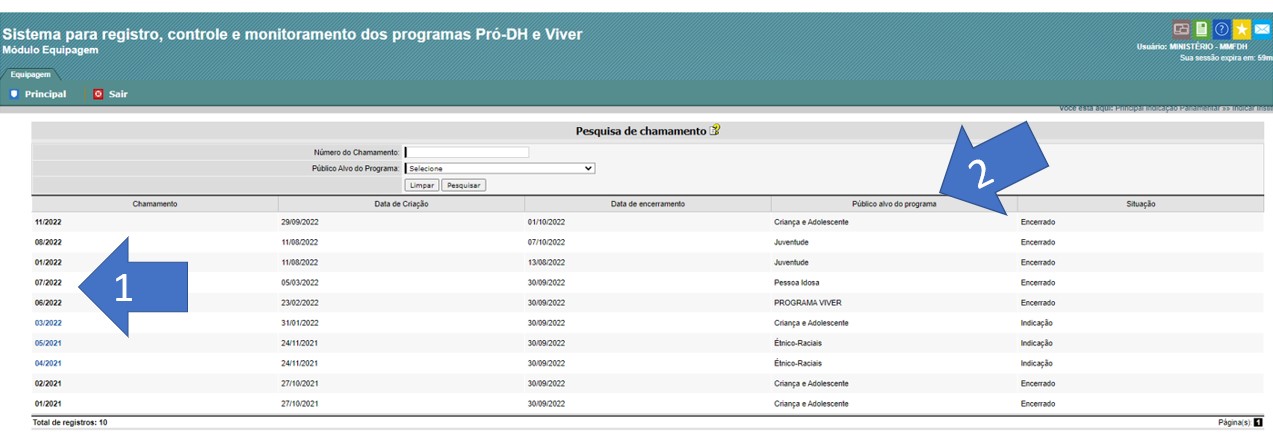Open the Principal menu item

coord(45,94)
